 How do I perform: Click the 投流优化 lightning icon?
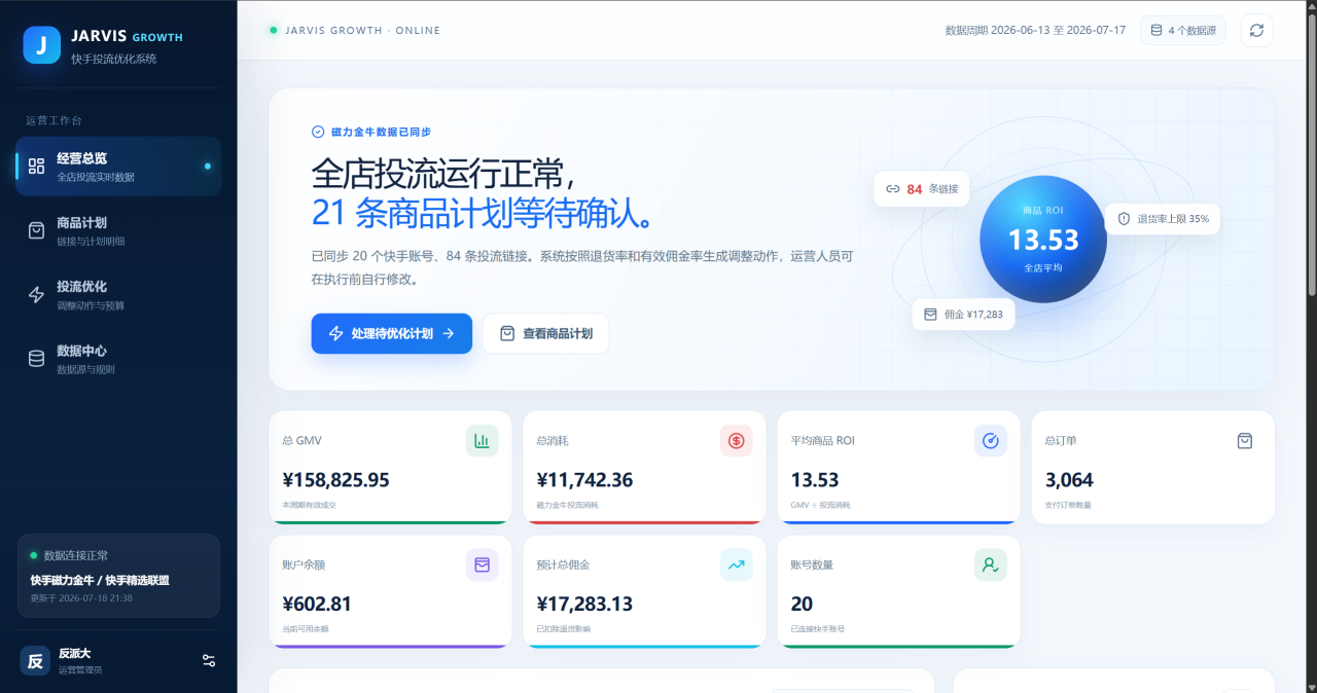click(37, 294)
